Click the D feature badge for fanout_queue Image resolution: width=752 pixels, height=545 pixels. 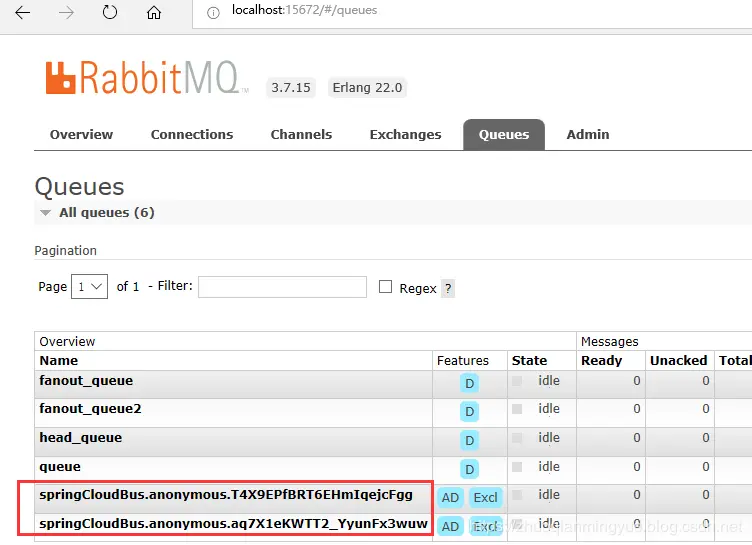(x=470, y=383)
